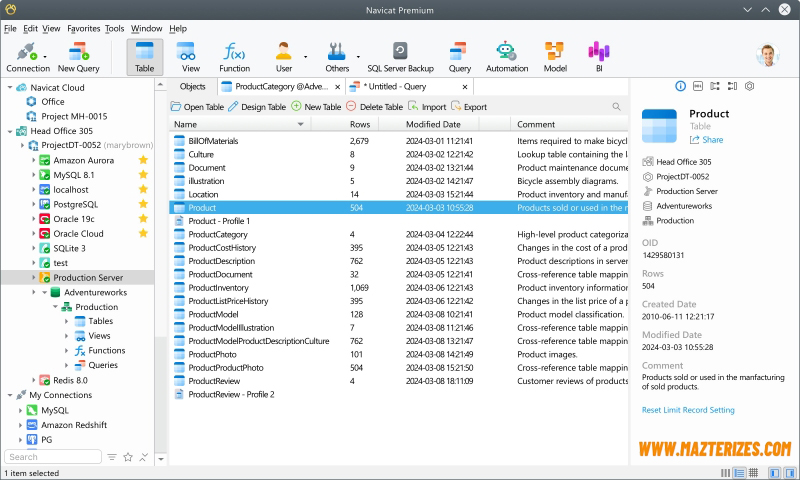Open the Tools menu
The height and width of the screenshot is (480, 800).
(x=115, y=29)
